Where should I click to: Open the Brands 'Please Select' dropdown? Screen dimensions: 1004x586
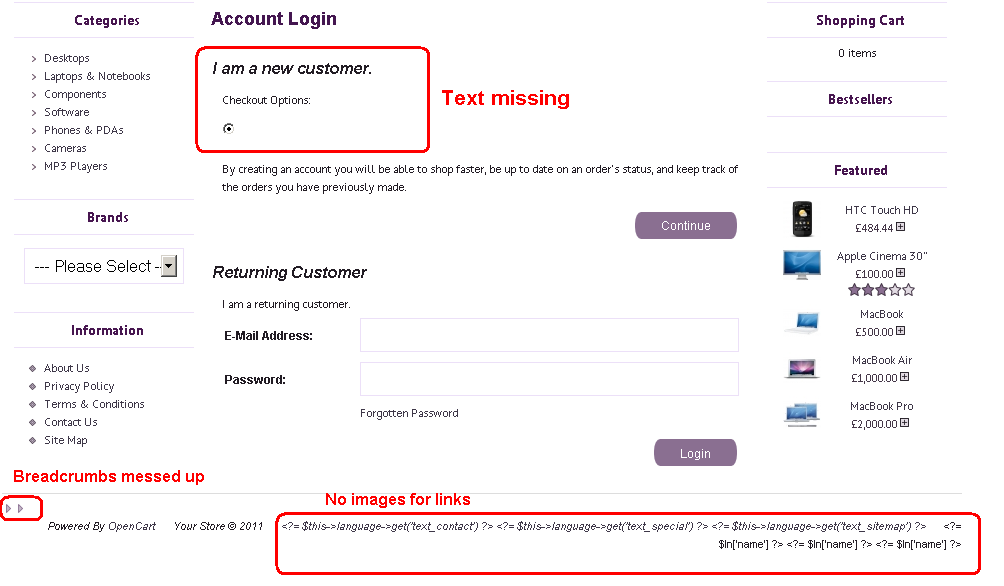[104, 266]
